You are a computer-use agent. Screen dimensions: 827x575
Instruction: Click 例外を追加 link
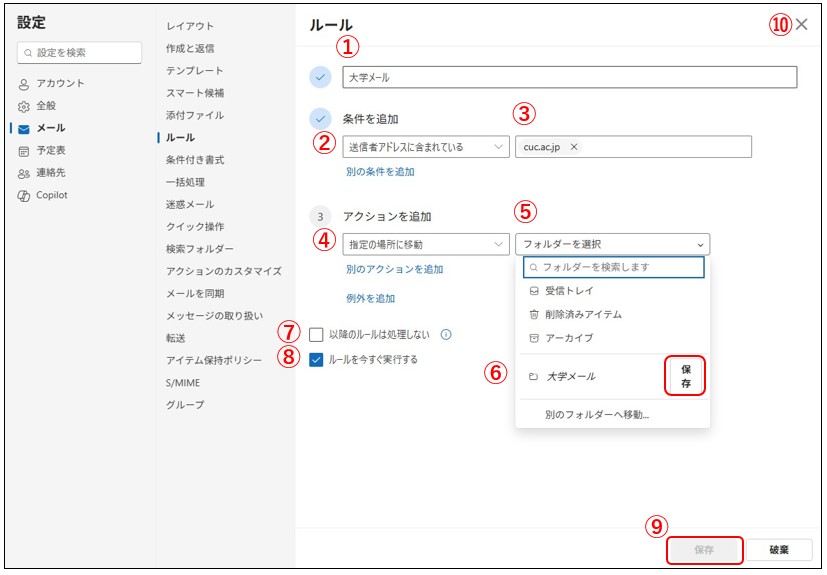pos(370,298)
